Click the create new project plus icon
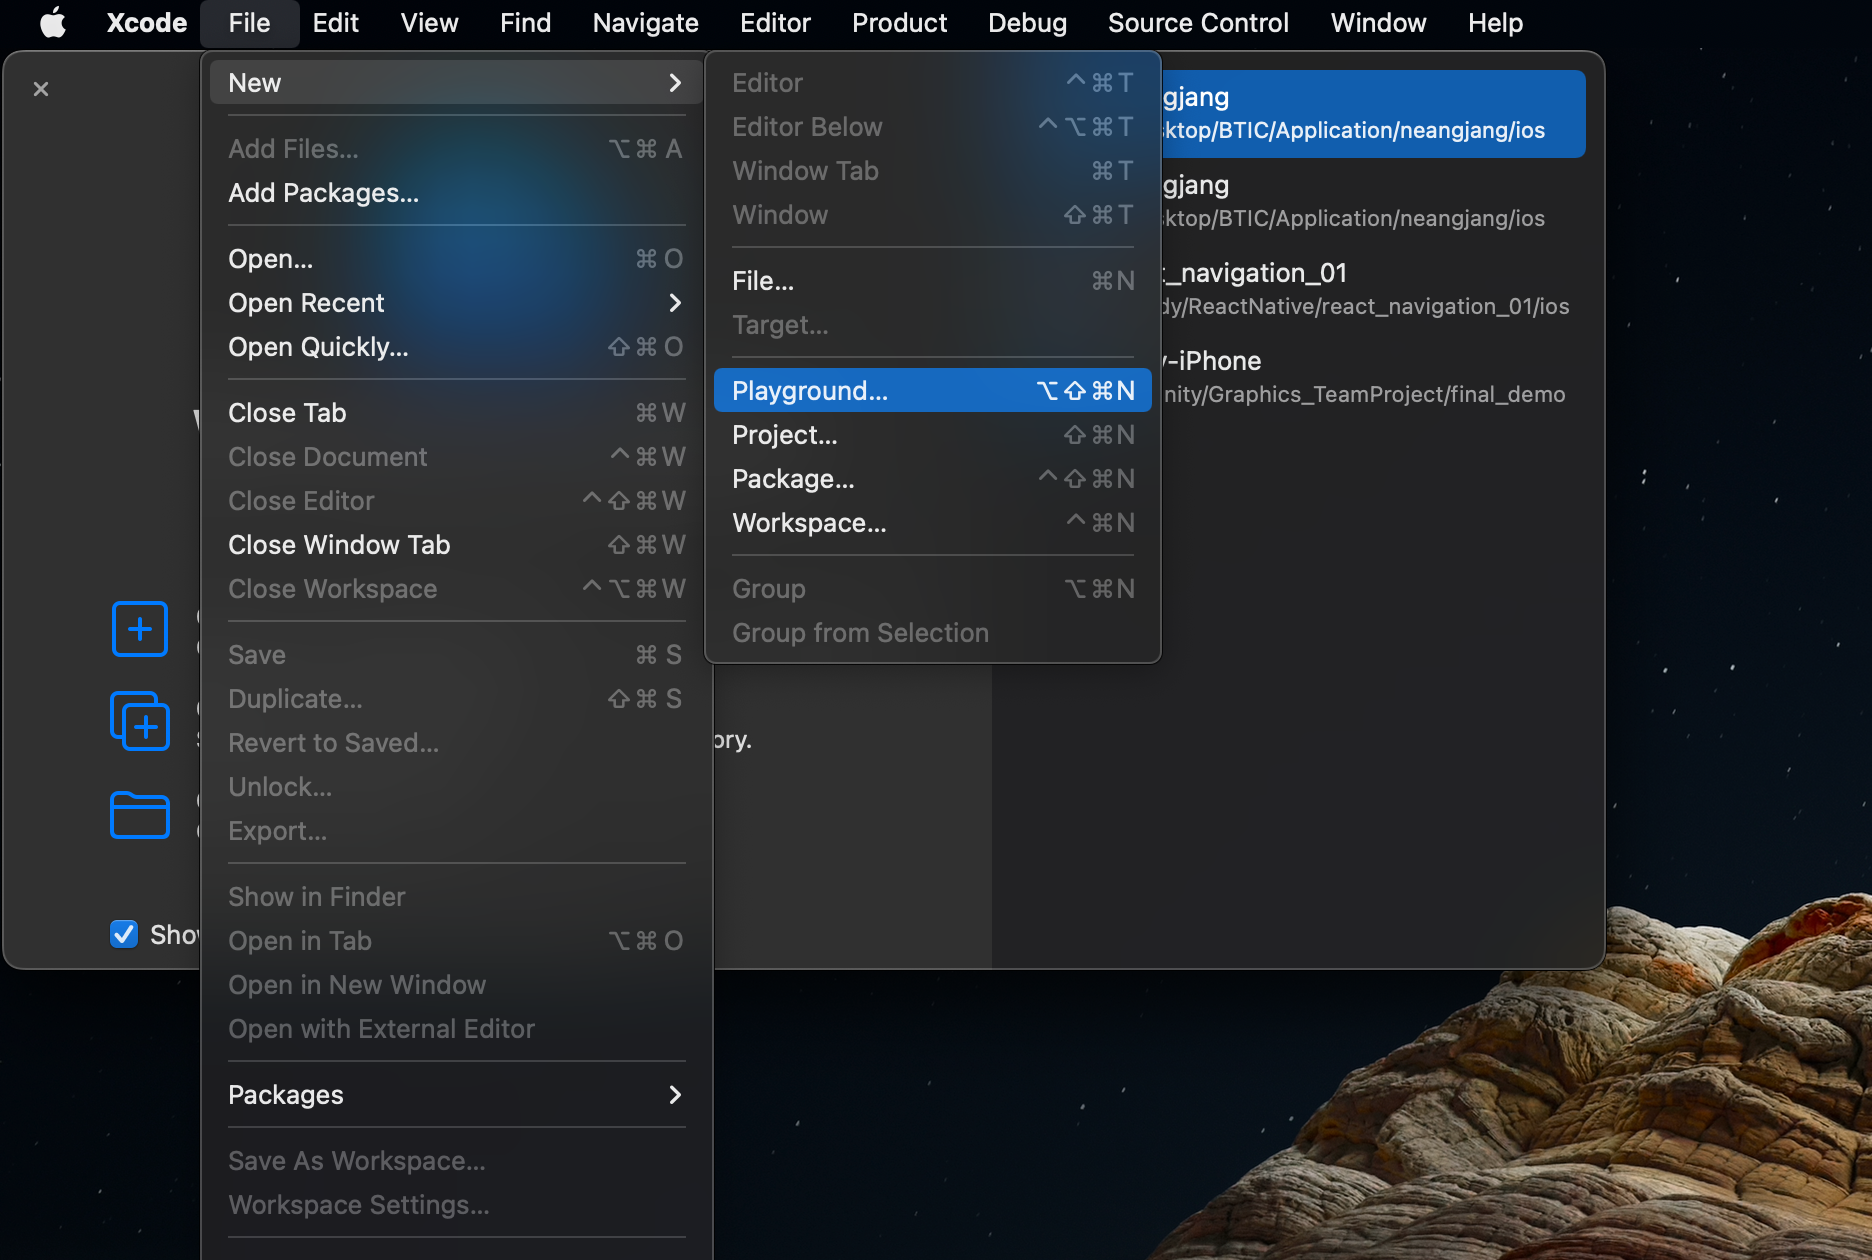1872x1260 pixels. click(140, 629)
